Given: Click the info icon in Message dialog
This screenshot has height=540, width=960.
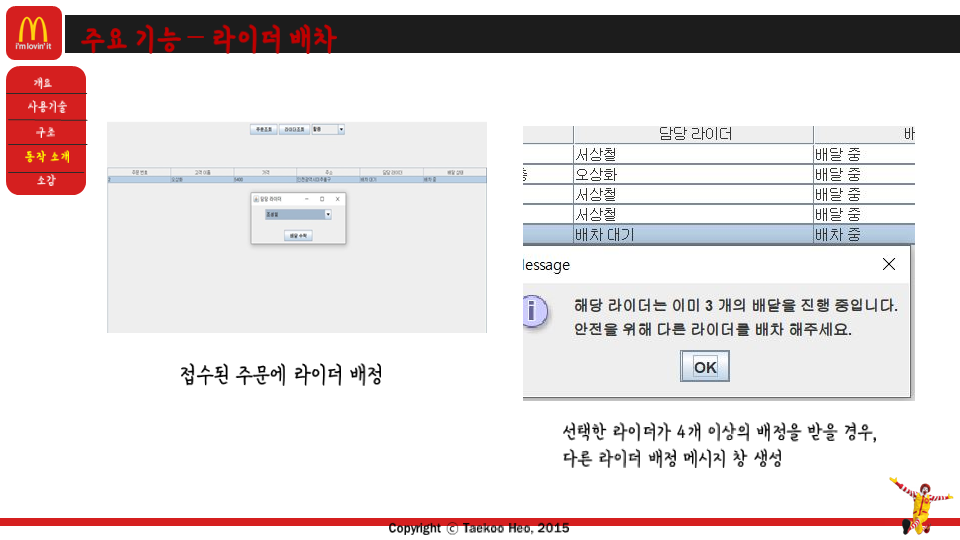Looking at the screenshot, I should click(x=534, y=311).
